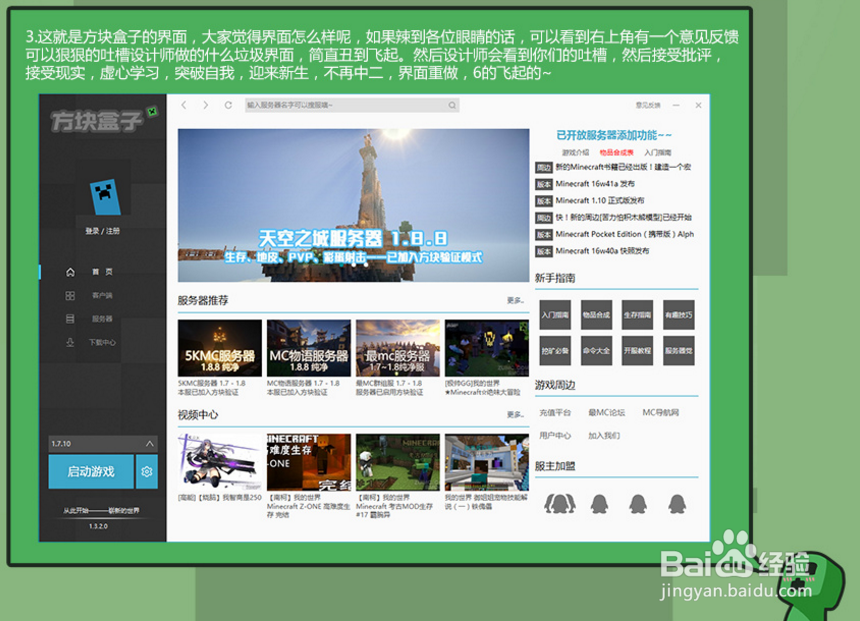Open 最mc服务器 thumbnail

coord(398,348)
